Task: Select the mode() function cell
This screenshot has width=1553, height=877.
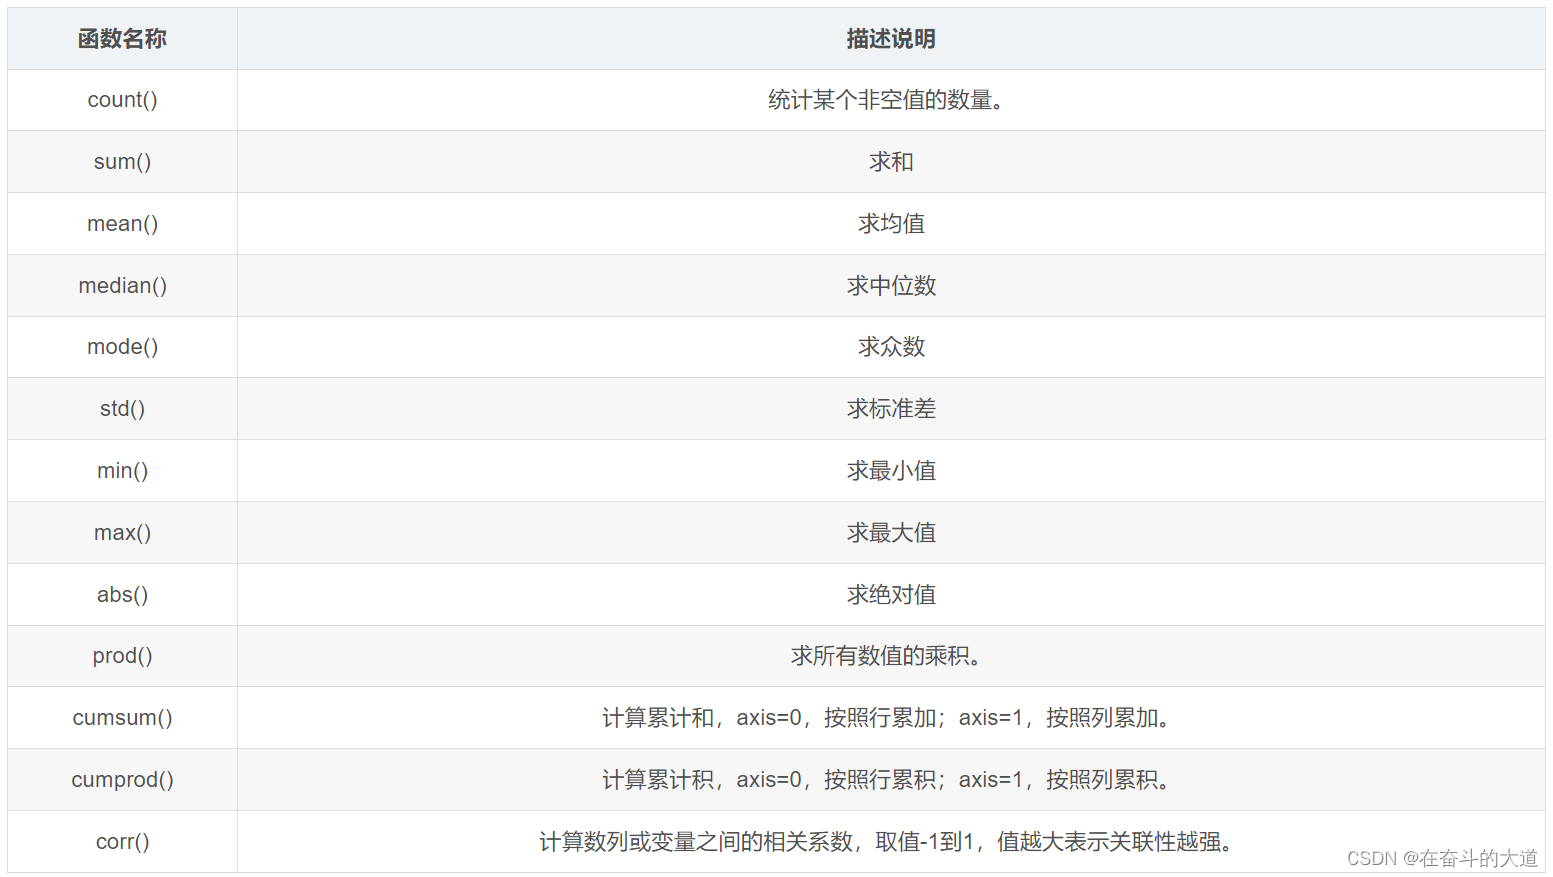Action: 122,347
